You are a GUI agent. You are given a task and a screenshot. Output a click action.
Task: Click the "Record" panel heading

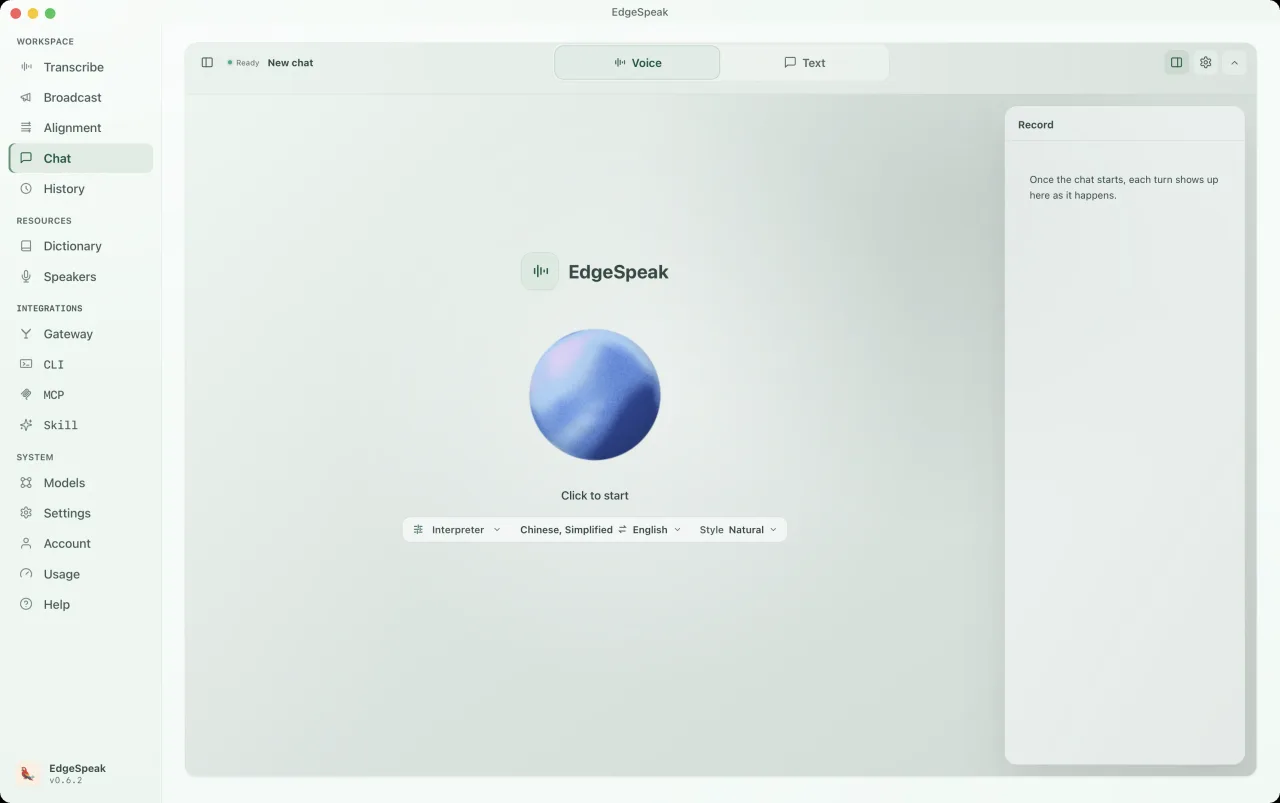click(x=1036, y=125)
